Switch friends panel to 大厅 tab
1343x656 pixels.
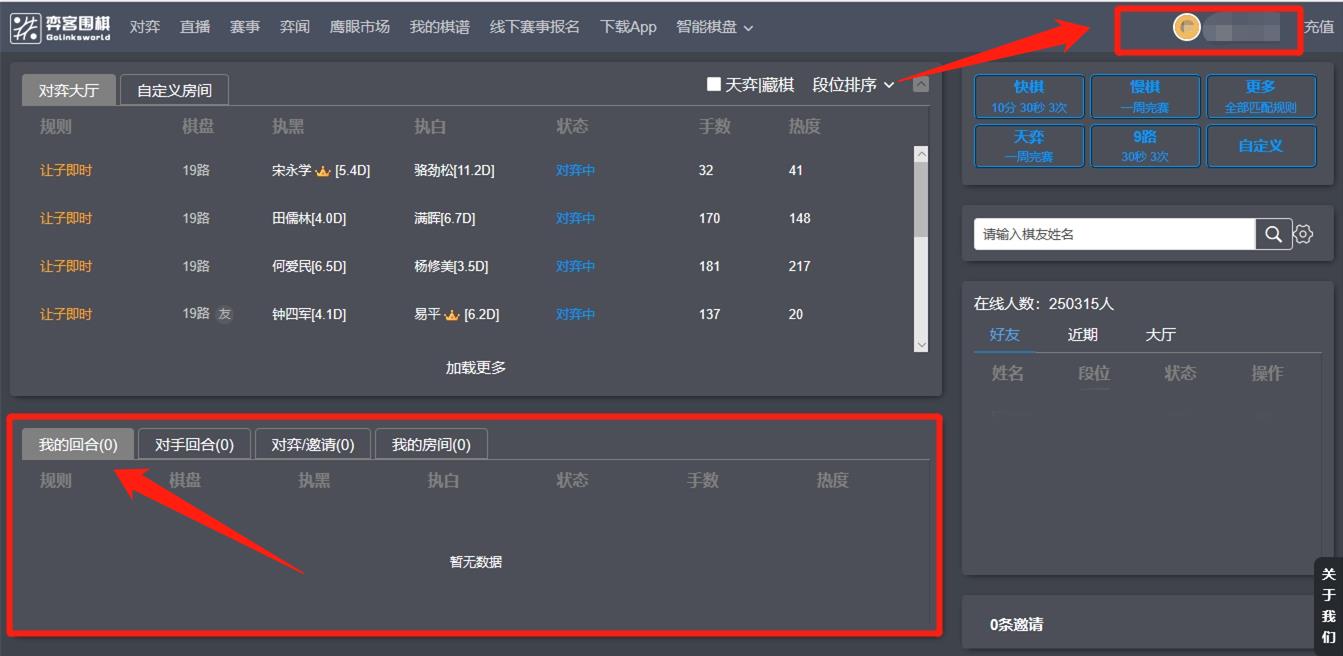pos(1160,335)
